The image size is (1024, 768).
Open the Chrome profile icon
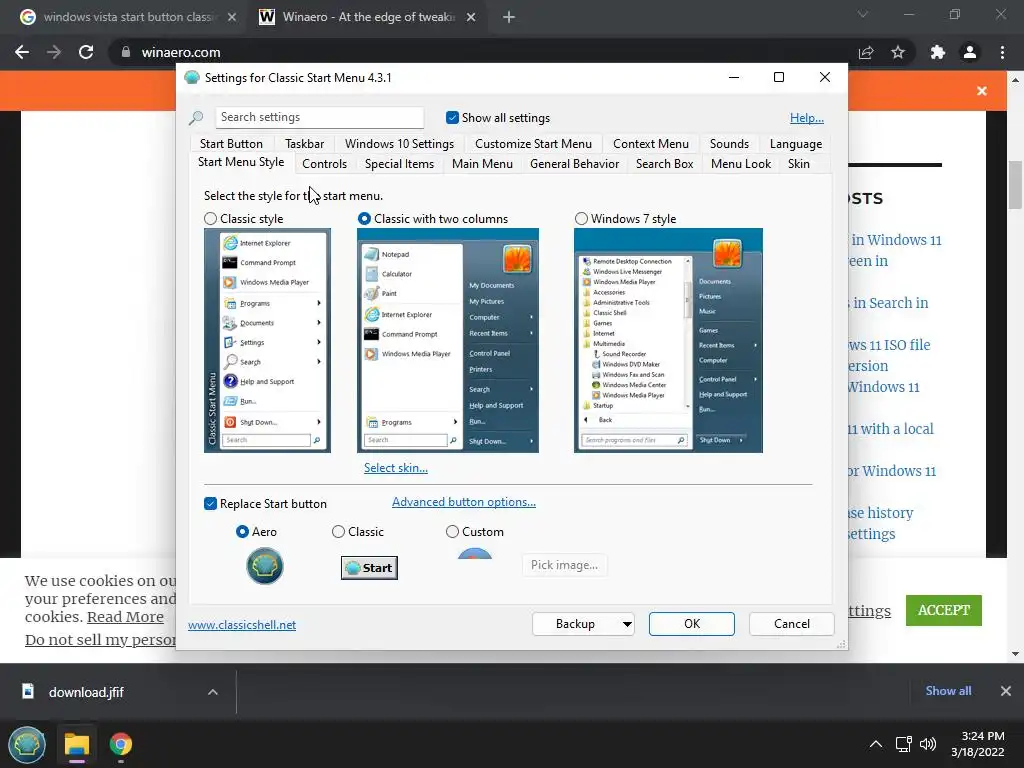[970, 52]
